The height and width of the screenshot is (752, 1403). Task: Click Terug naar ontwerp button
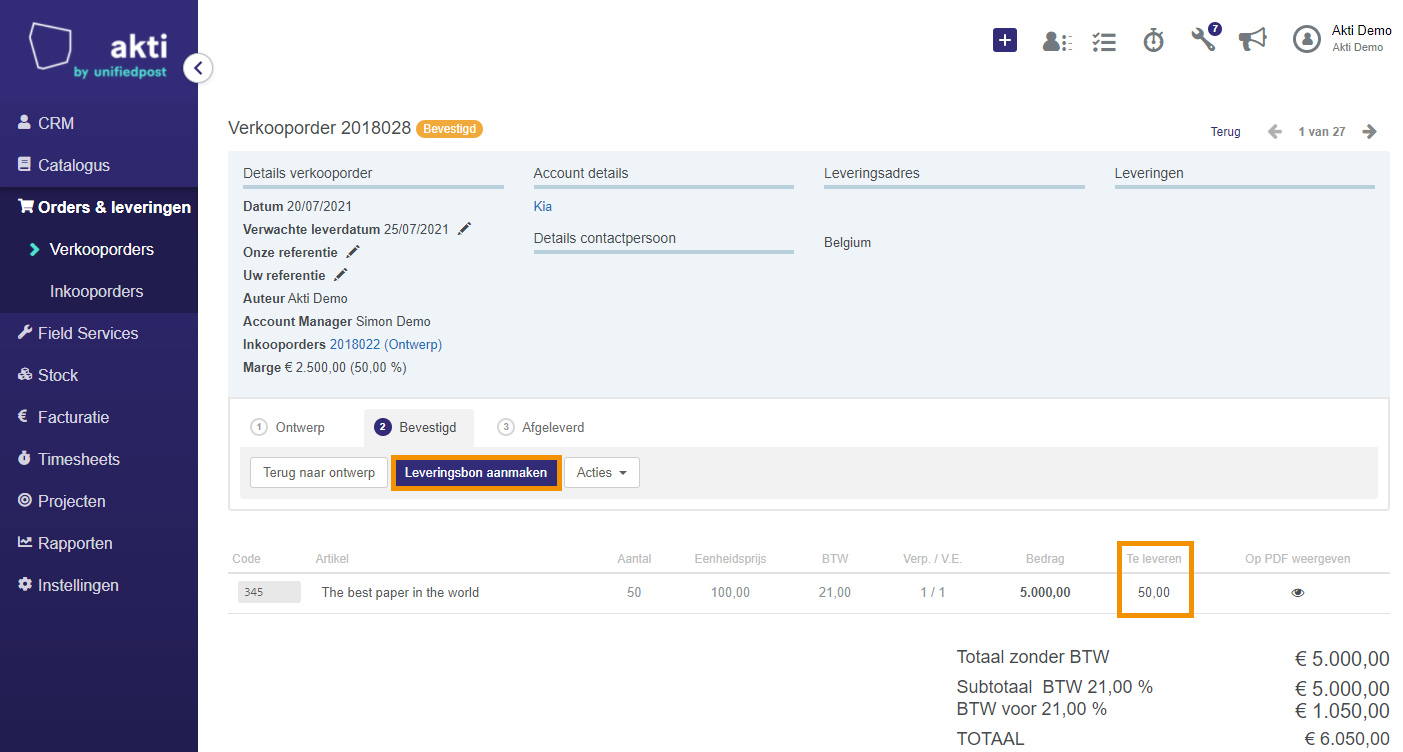319,472
